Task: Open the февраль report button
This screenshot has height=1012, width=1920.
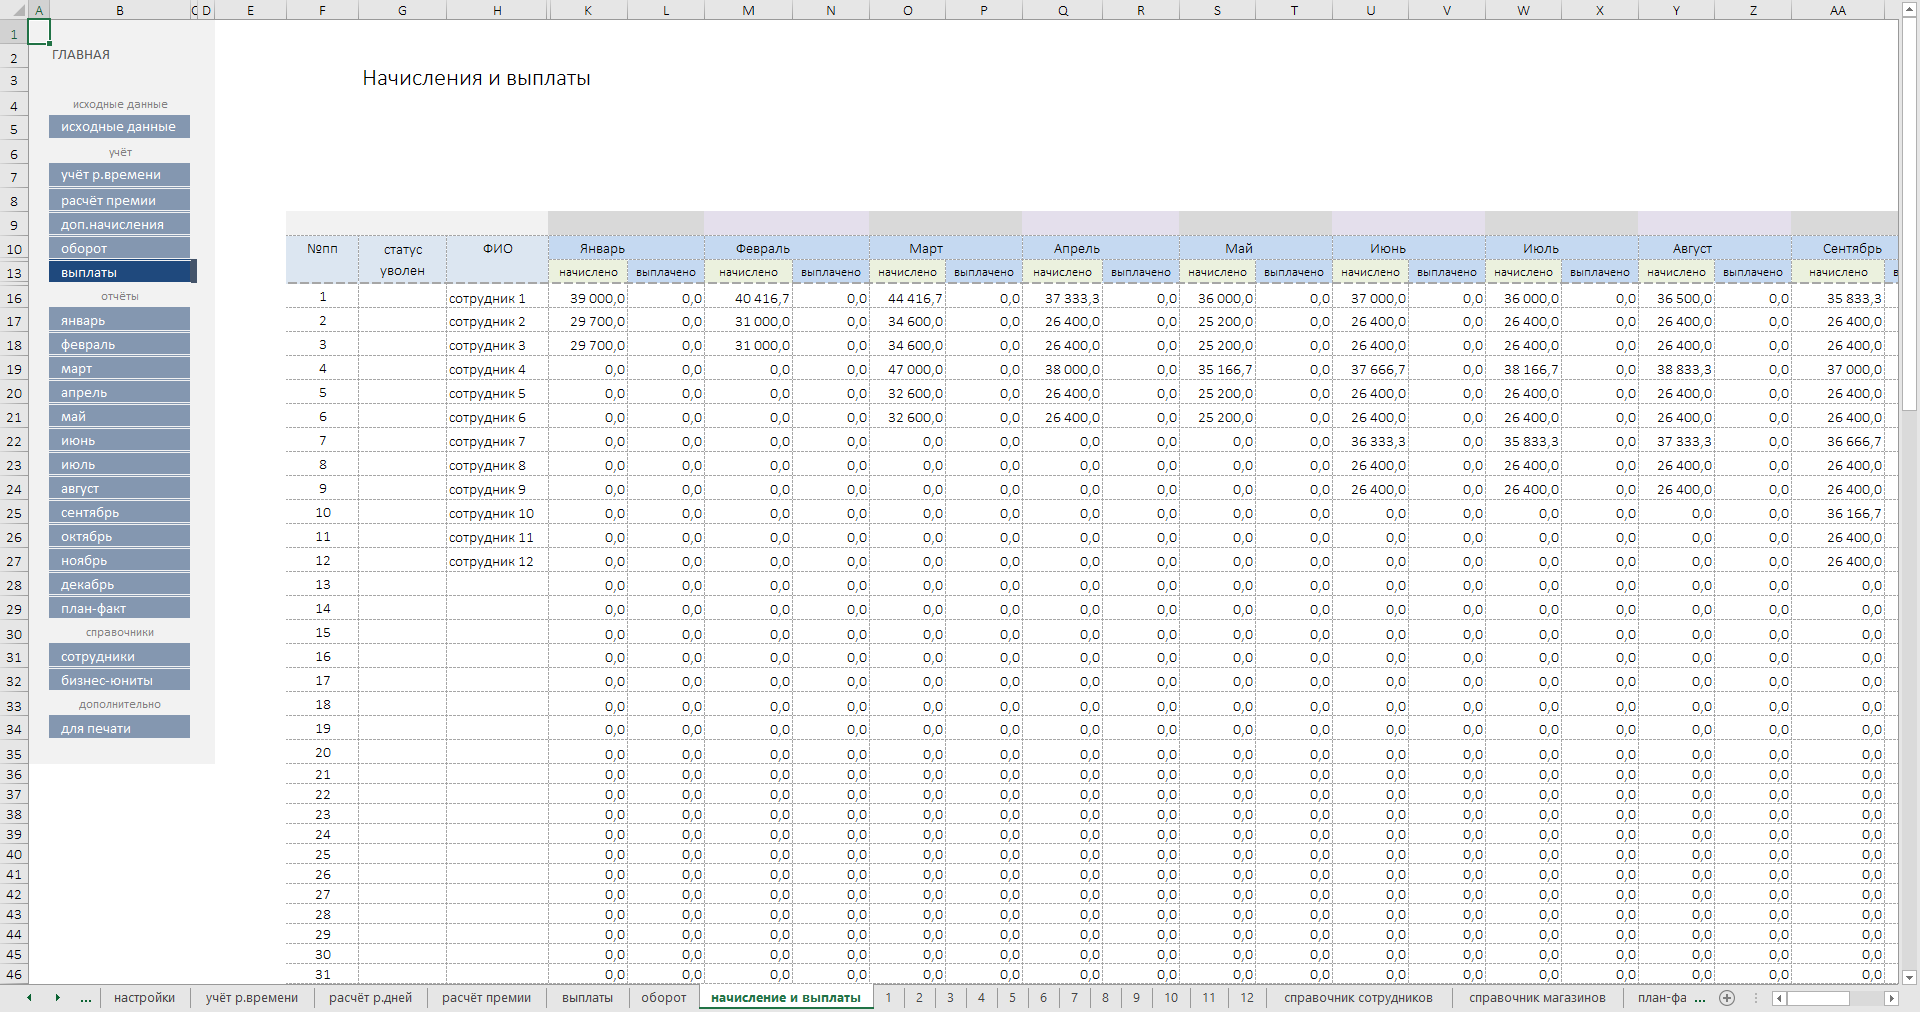Action: tap(119, 344)
